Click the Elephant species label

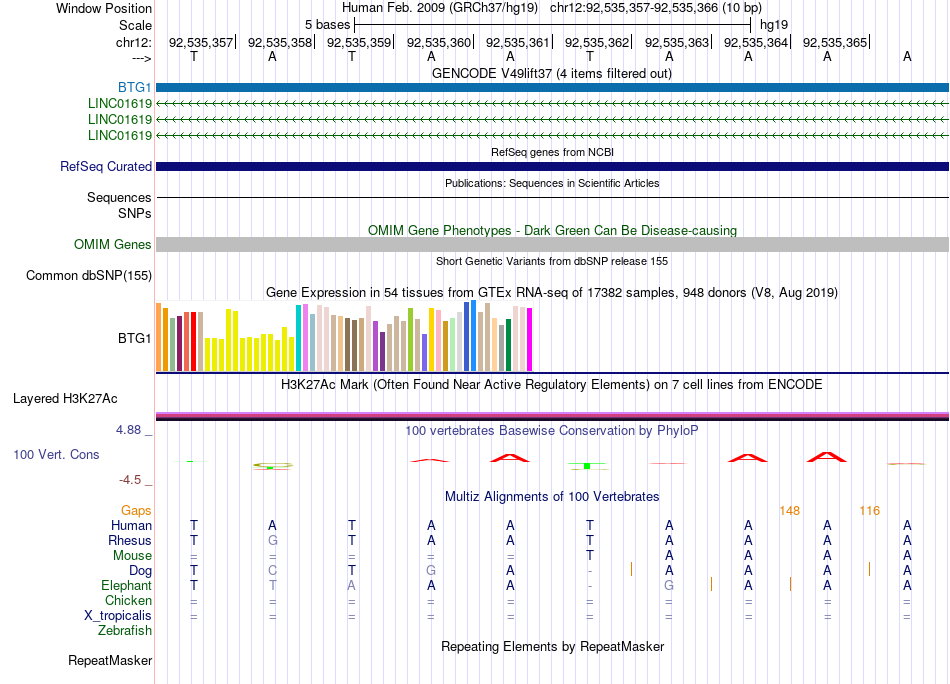pyautogui.click(x=126, y=585)
